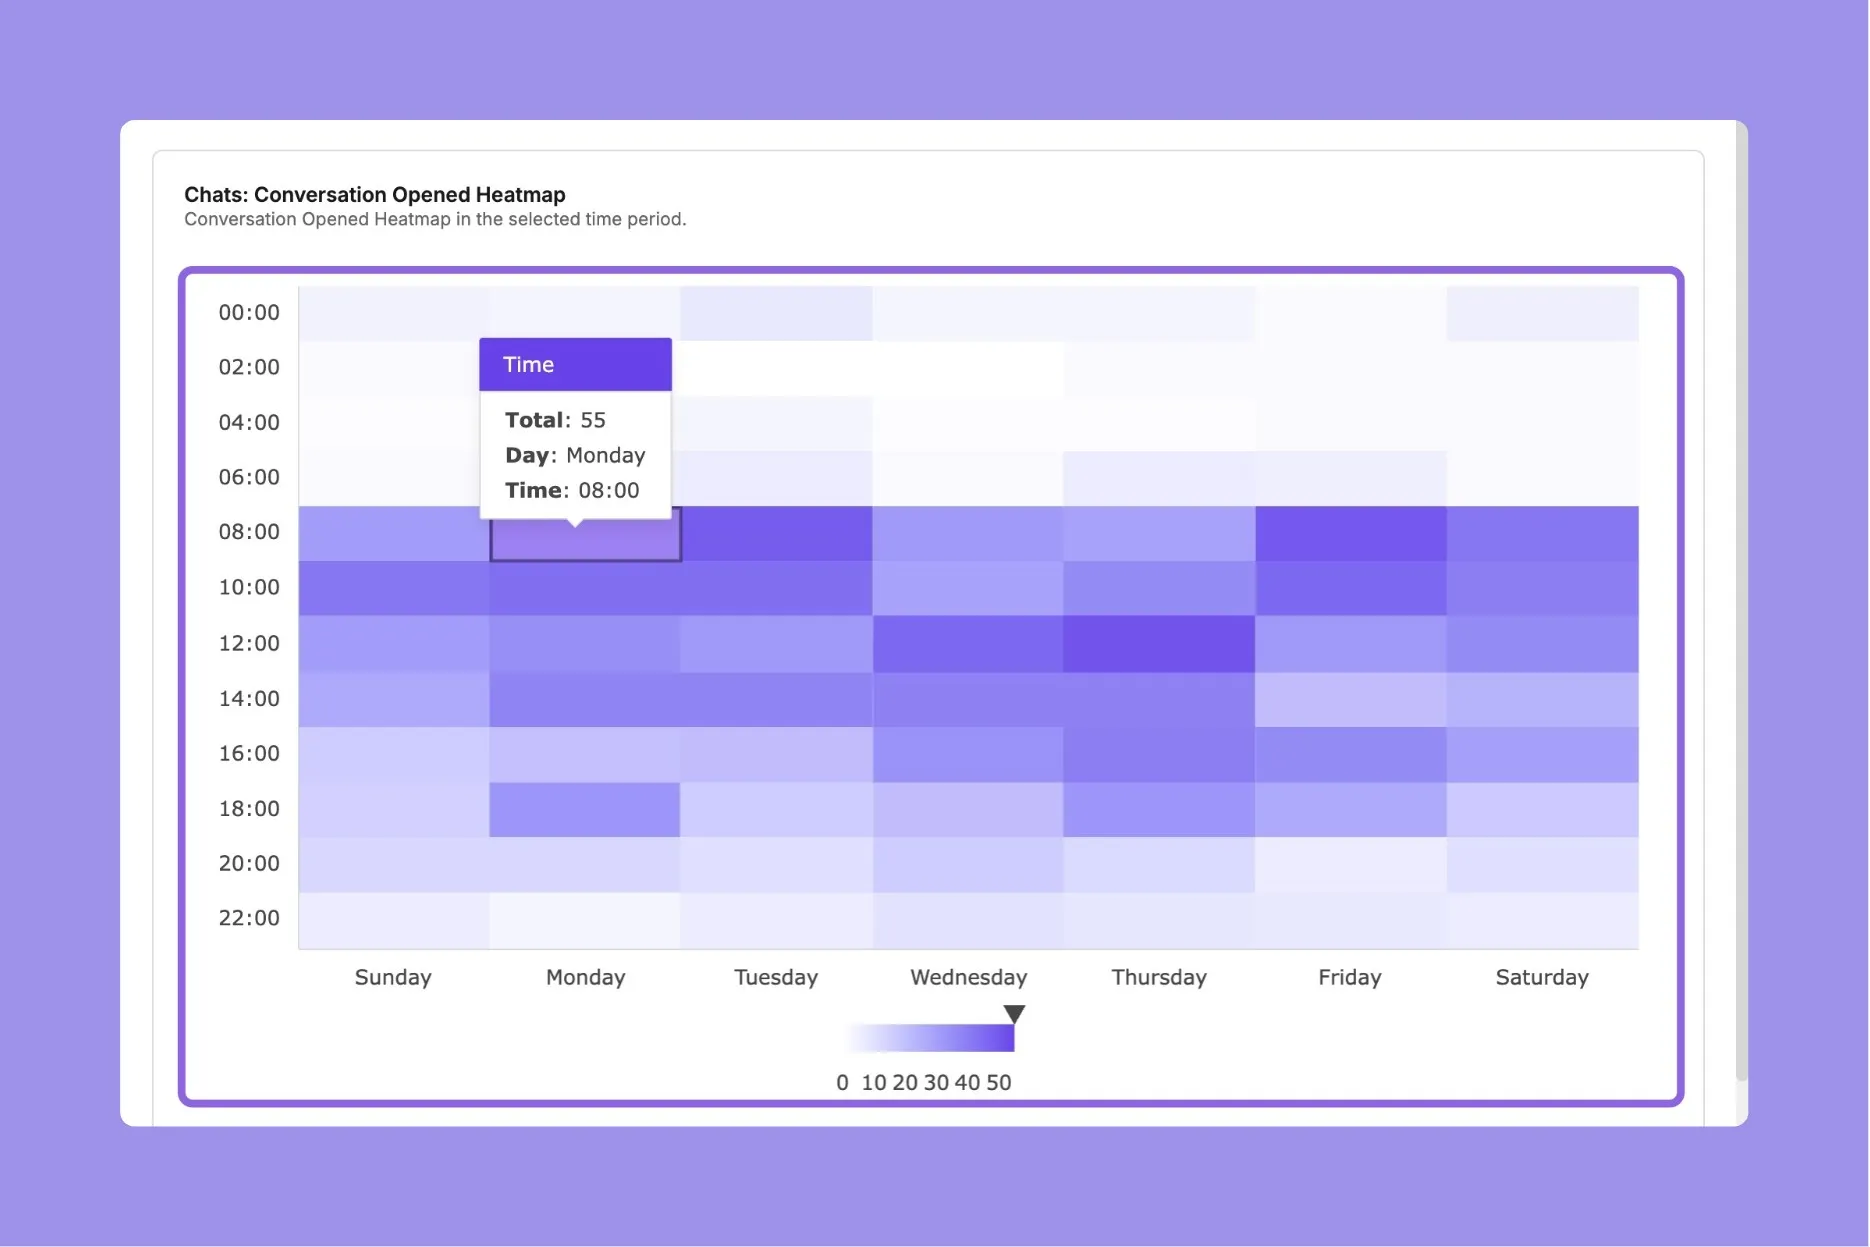Click the Thursday axis label

click(x=1159, y=977)
